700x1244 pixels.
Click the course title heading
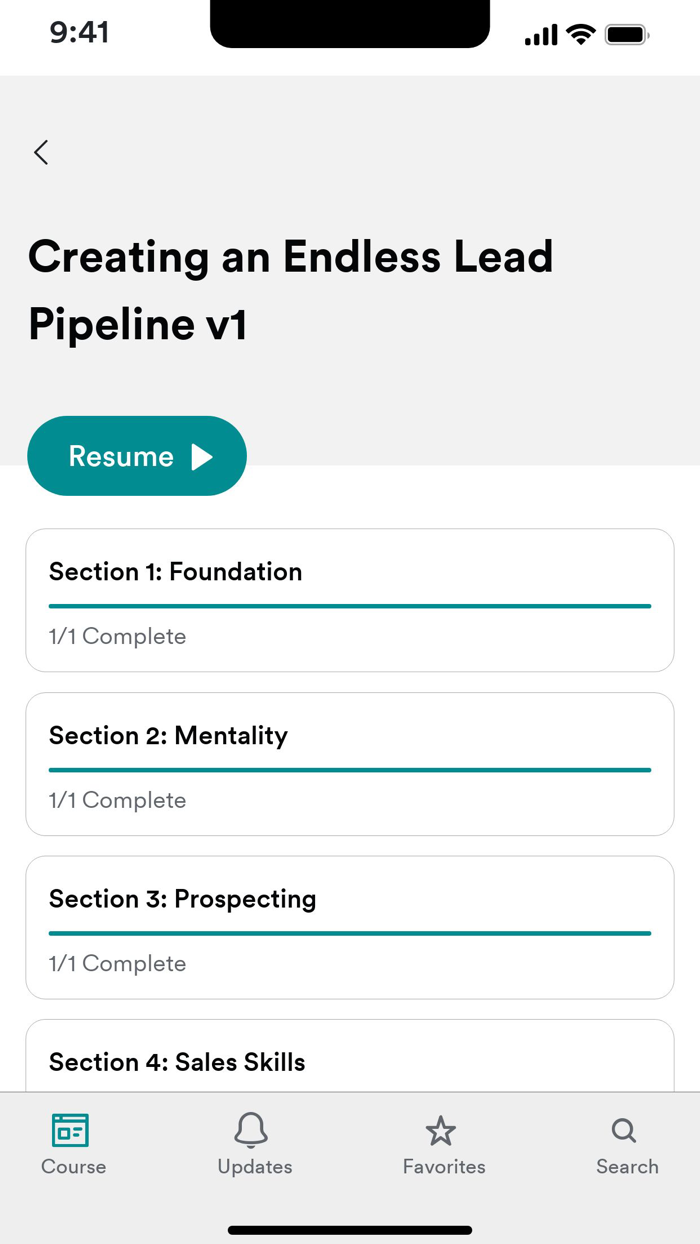coord(290,290)
